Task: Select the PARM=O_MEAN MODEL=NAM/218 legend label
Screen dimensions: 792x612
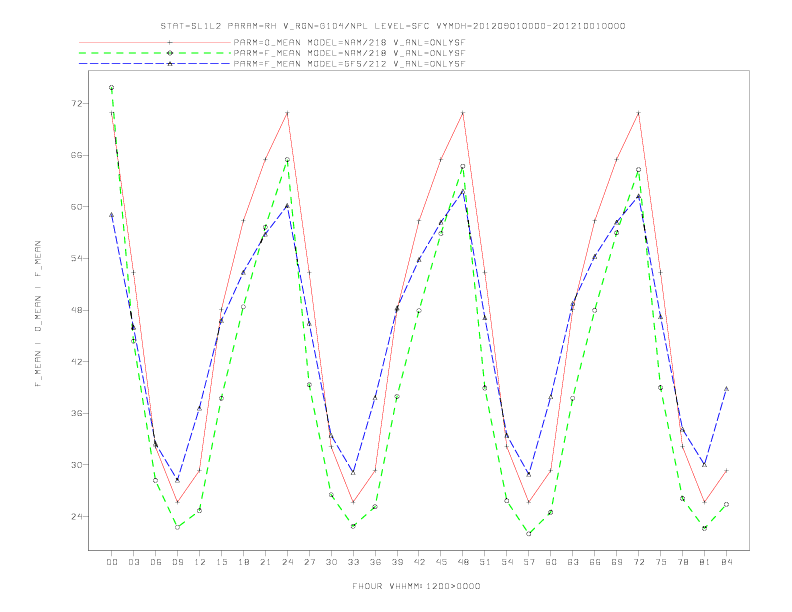Action: [349, 42]
